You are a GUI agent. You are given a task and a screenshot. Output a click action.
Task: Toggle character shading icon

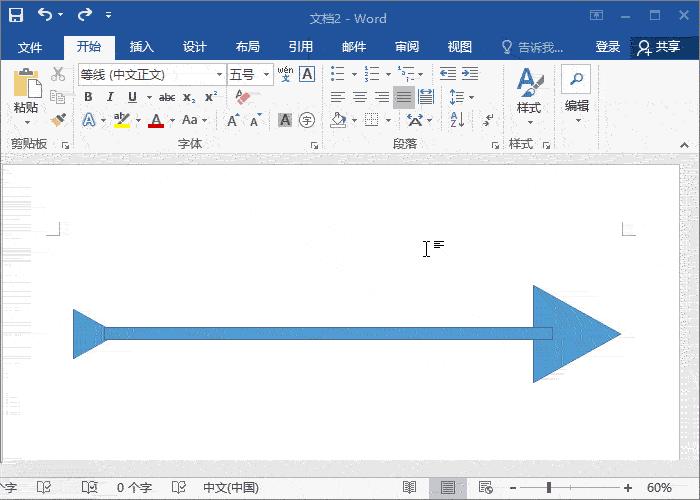point(285,120)
